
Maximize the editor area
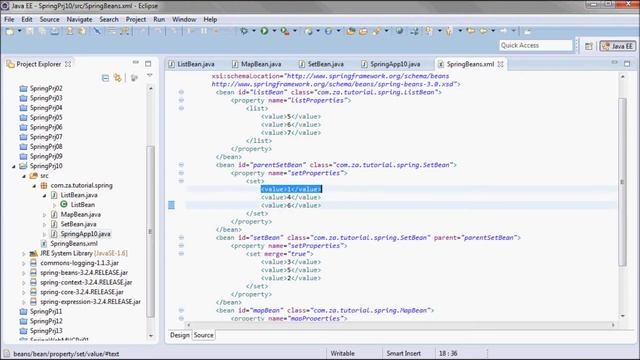tap(627, 63)
